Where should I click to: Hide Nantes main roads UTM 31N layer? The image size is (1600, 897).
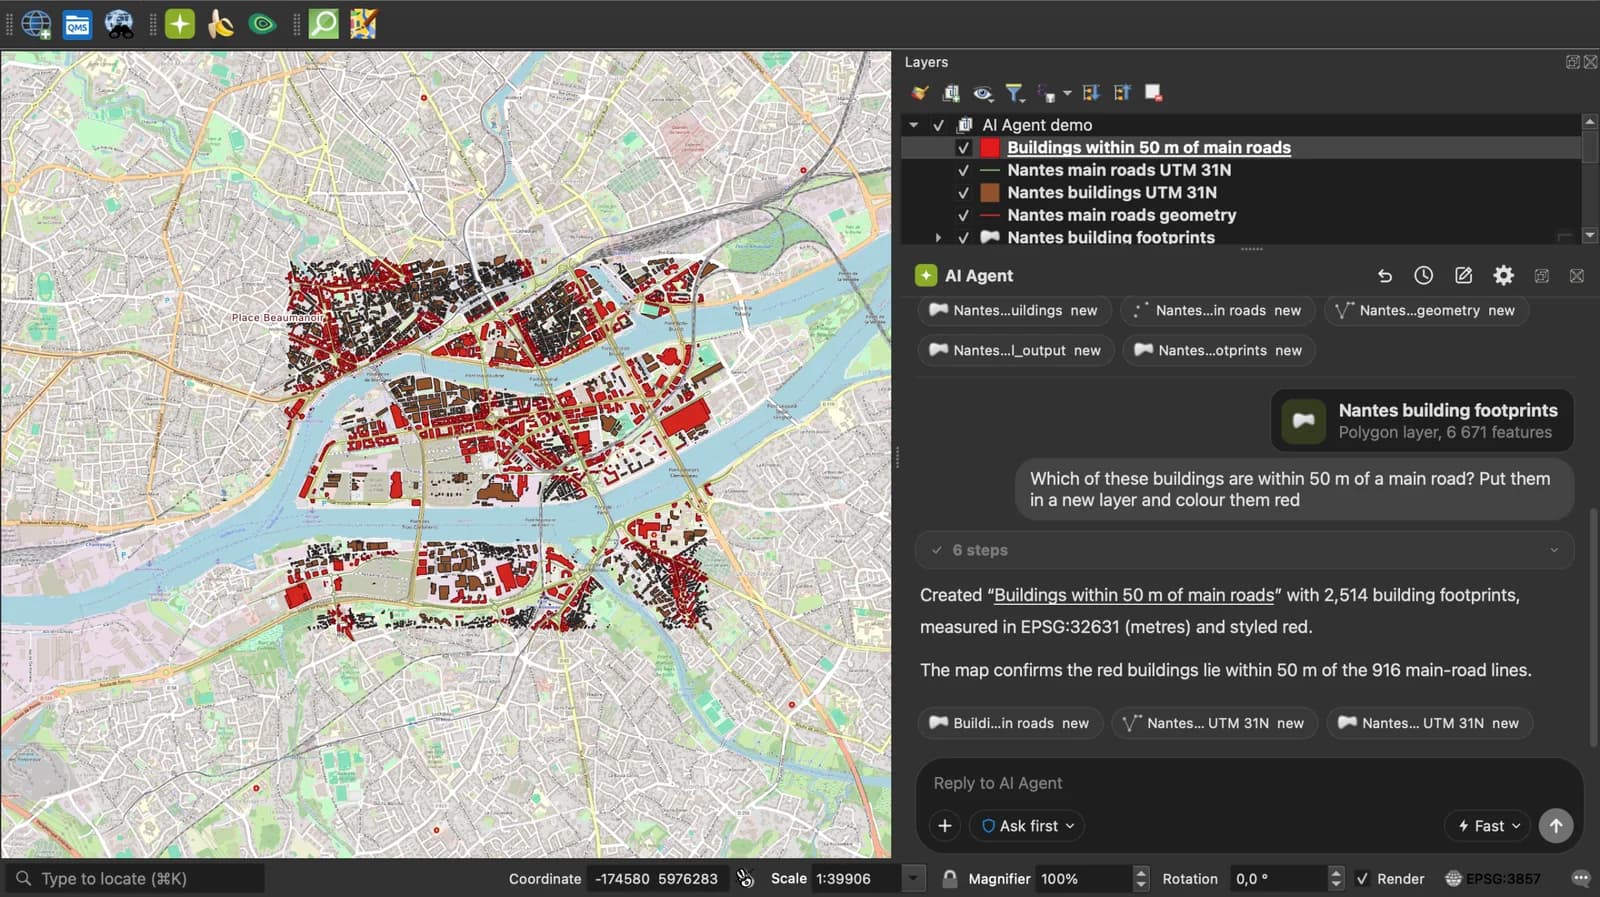963,170
